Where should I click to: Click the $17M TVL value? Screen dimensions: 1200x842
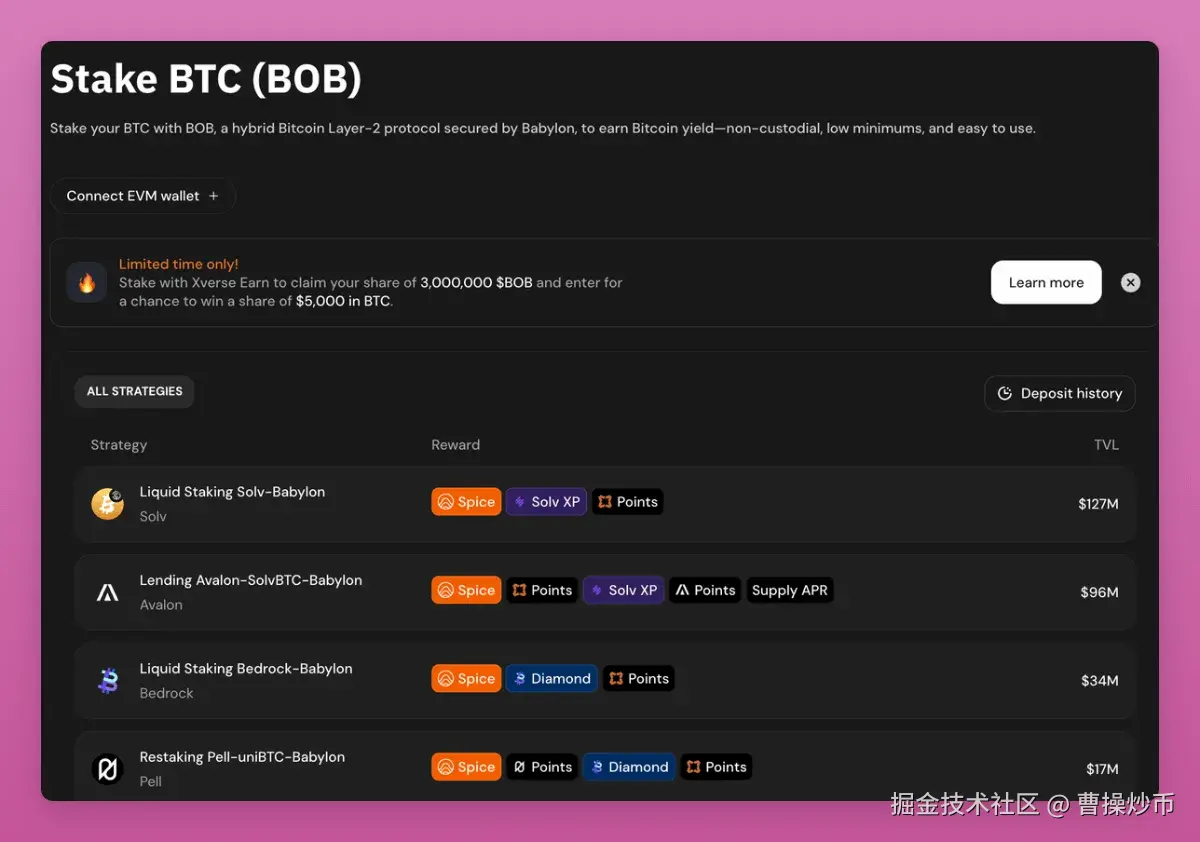[1102, 769]
